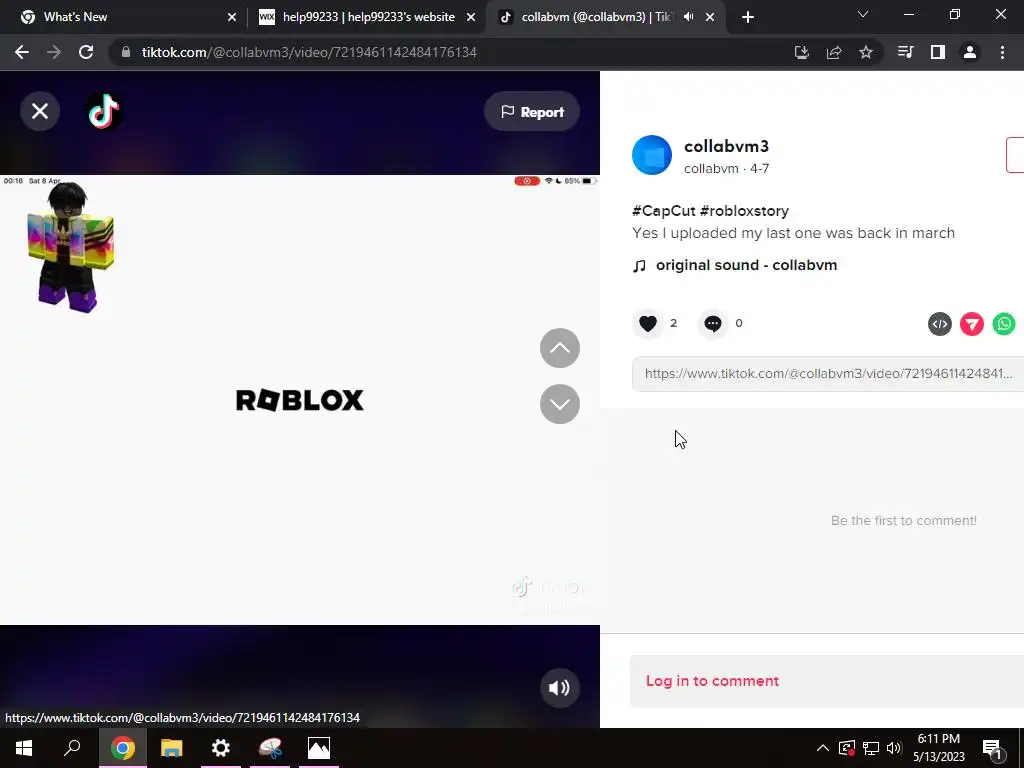Open Chrome from taskbar
The width and height of the screenshot is (1024, 768).
pos(123,748)
